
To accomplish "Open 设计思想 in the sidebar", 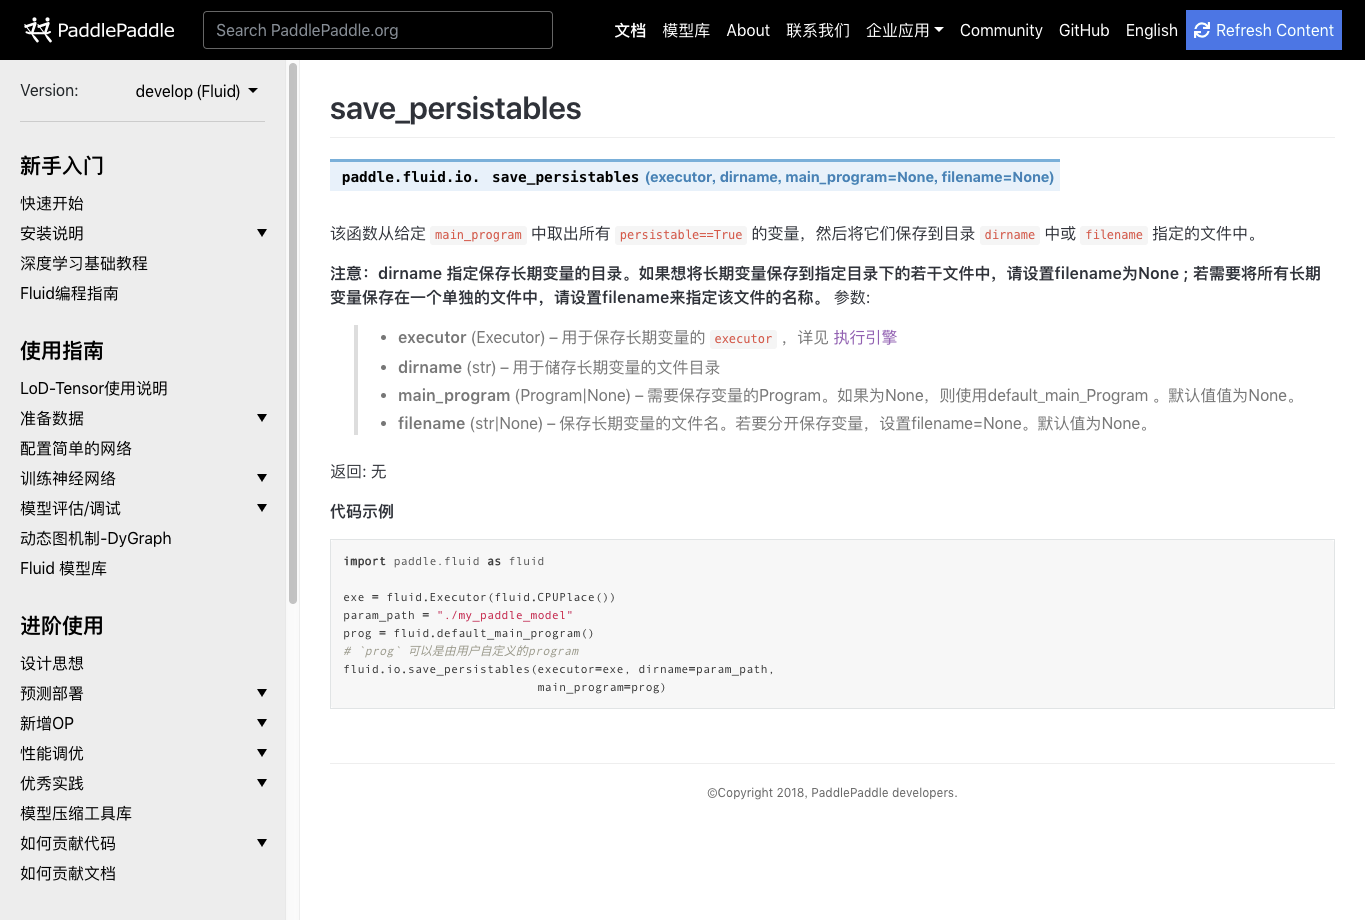I will tap(52, 663).
